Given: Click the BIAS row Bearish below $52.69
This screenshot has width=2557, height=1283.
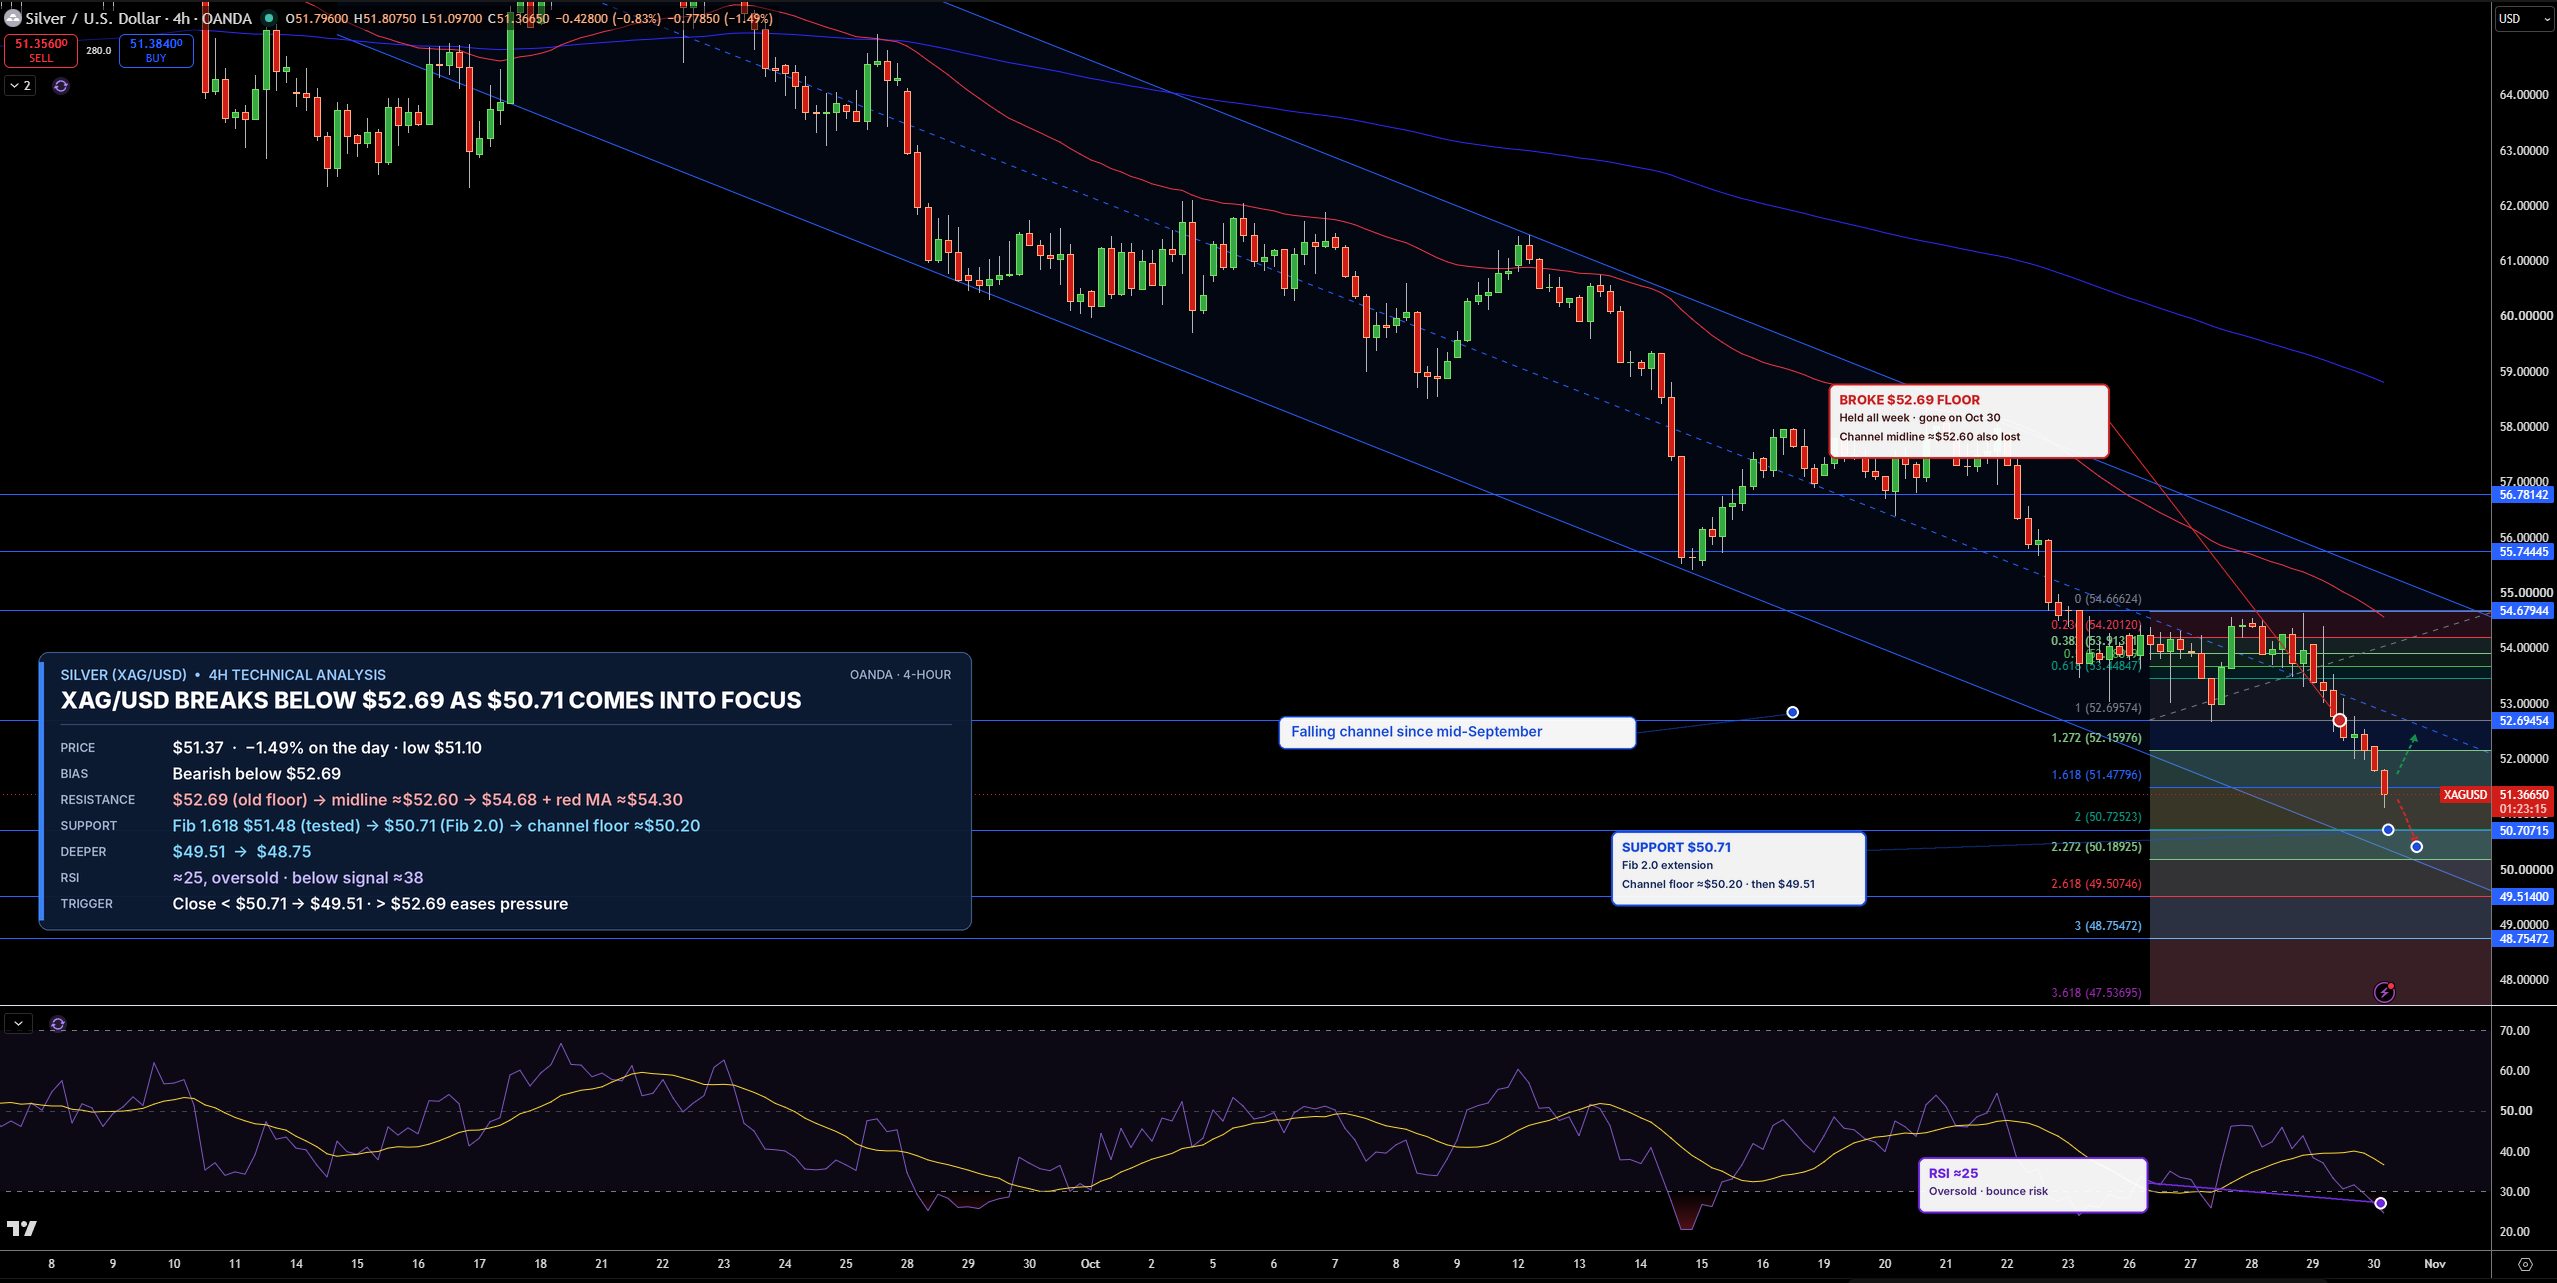Looking at the screenshot, I should [256, 774].
